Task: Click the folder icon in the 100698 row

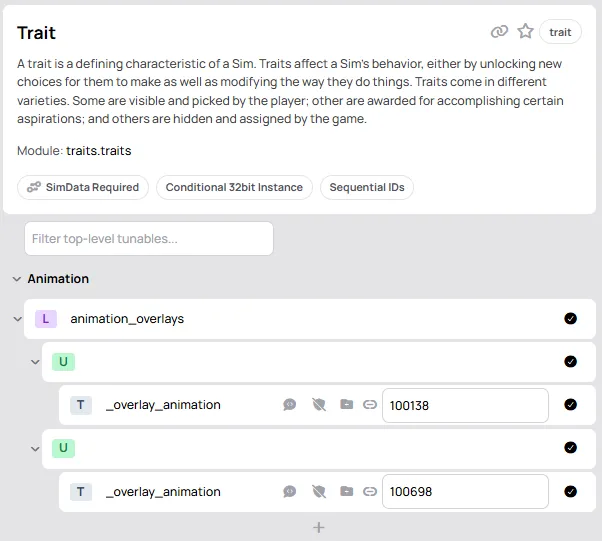Action: pos(347,491)
